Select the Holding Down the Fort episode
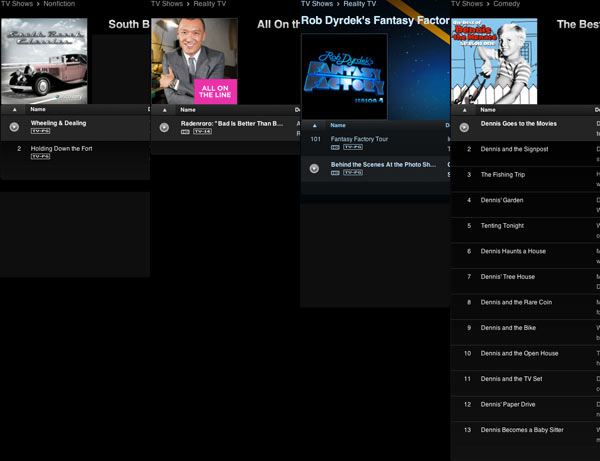Viewport: 600px width, 461px height. pyautogui.click(x=62, y=149)
